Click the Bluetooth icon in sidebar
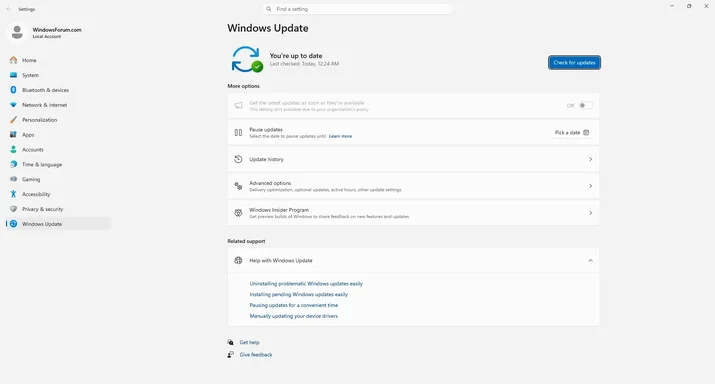The width and height of the screenshot is (715, 384). click(13, 90)
